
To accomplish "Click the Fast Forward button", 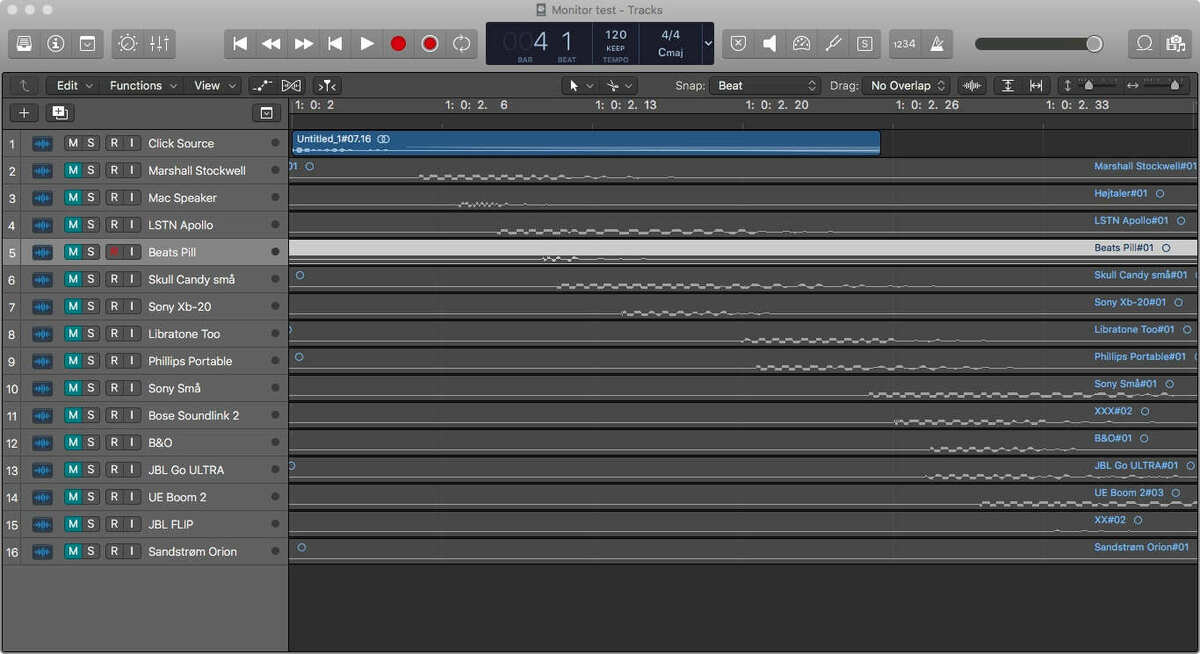I will pos(303,44).
